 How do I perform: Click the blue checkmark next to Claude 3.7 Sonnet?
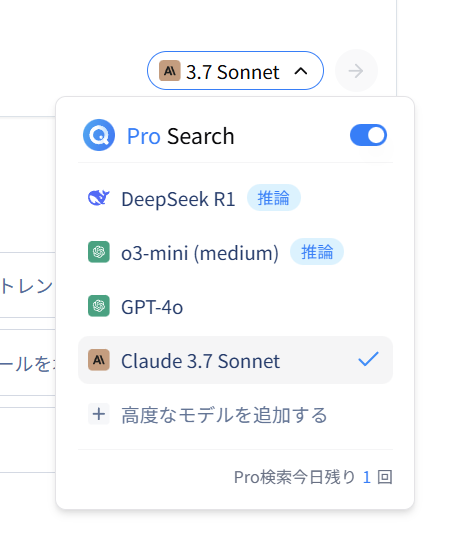point(368,359)
